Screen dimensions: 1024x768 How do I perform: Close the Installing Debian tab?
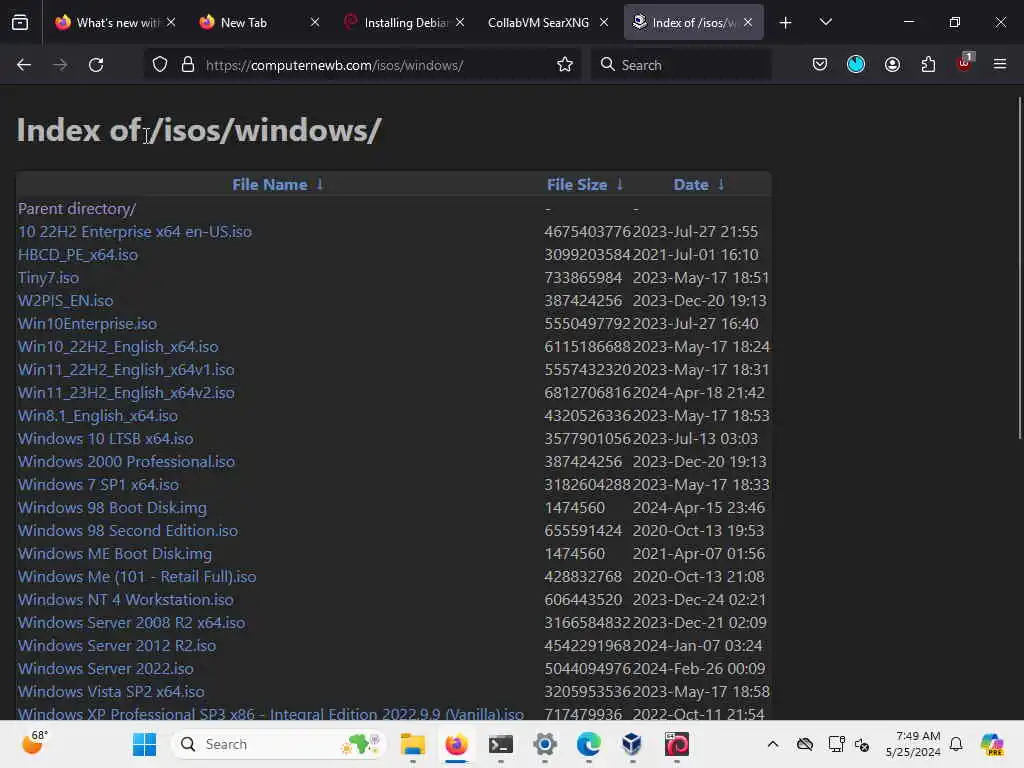tap(460, 23)
